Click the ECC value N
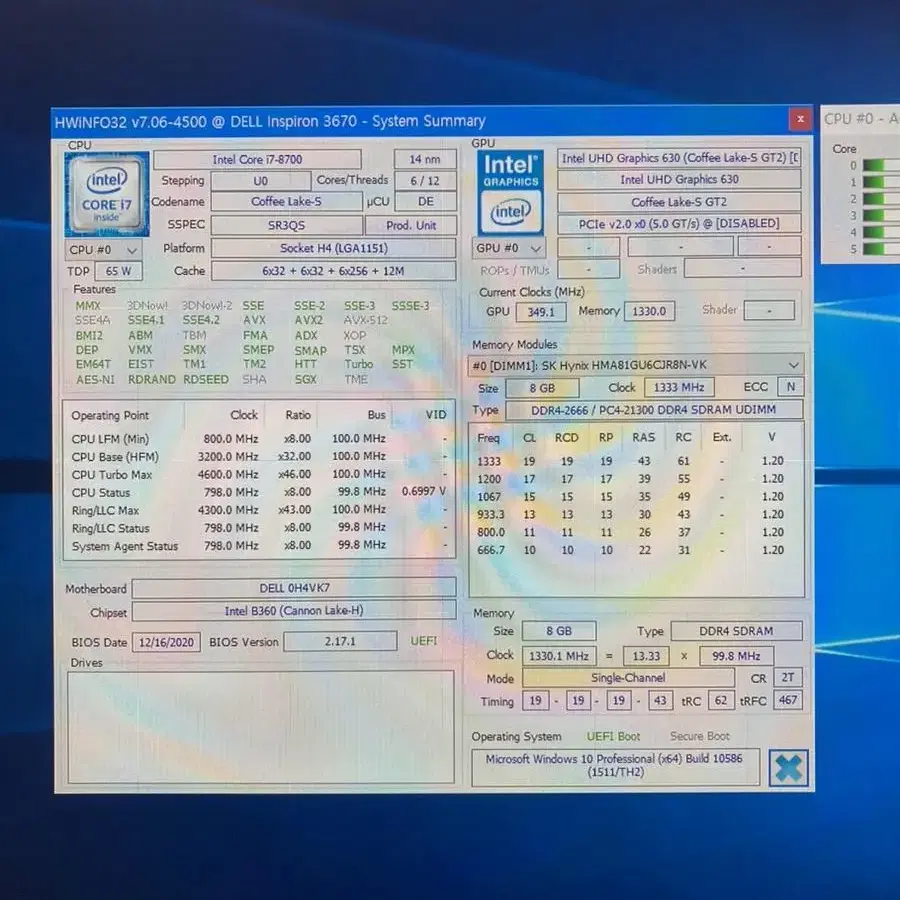This screenshot has height=900, width=900. pos(791,387)
